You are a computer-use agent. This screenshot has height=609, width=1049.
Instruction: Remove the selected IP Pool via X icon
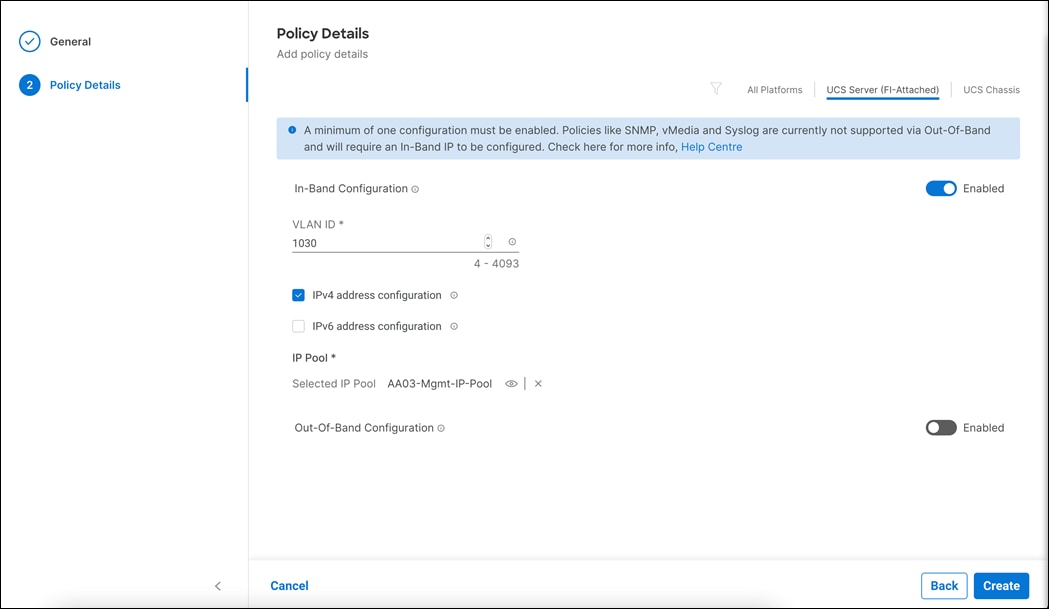click(537, 383)
